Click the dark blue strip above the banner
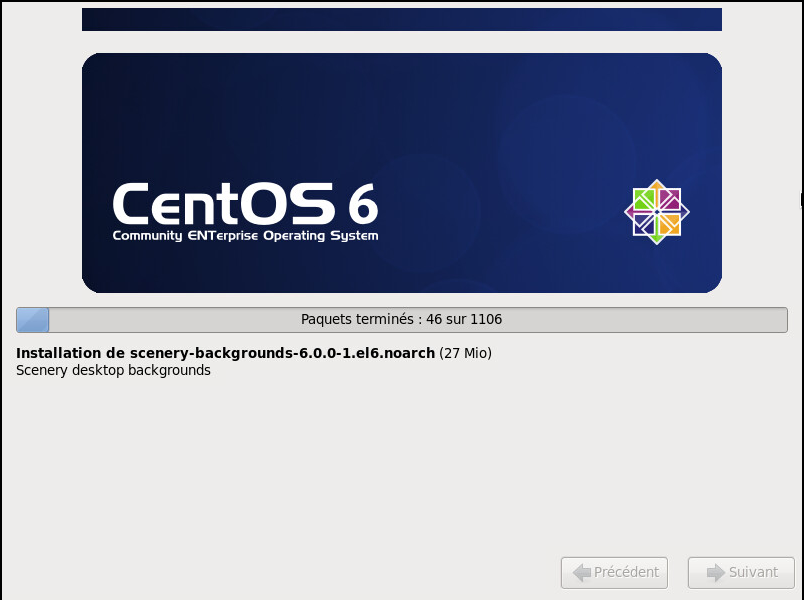The height and width of the screenshot is (600, 804). (x=401, y=19)
